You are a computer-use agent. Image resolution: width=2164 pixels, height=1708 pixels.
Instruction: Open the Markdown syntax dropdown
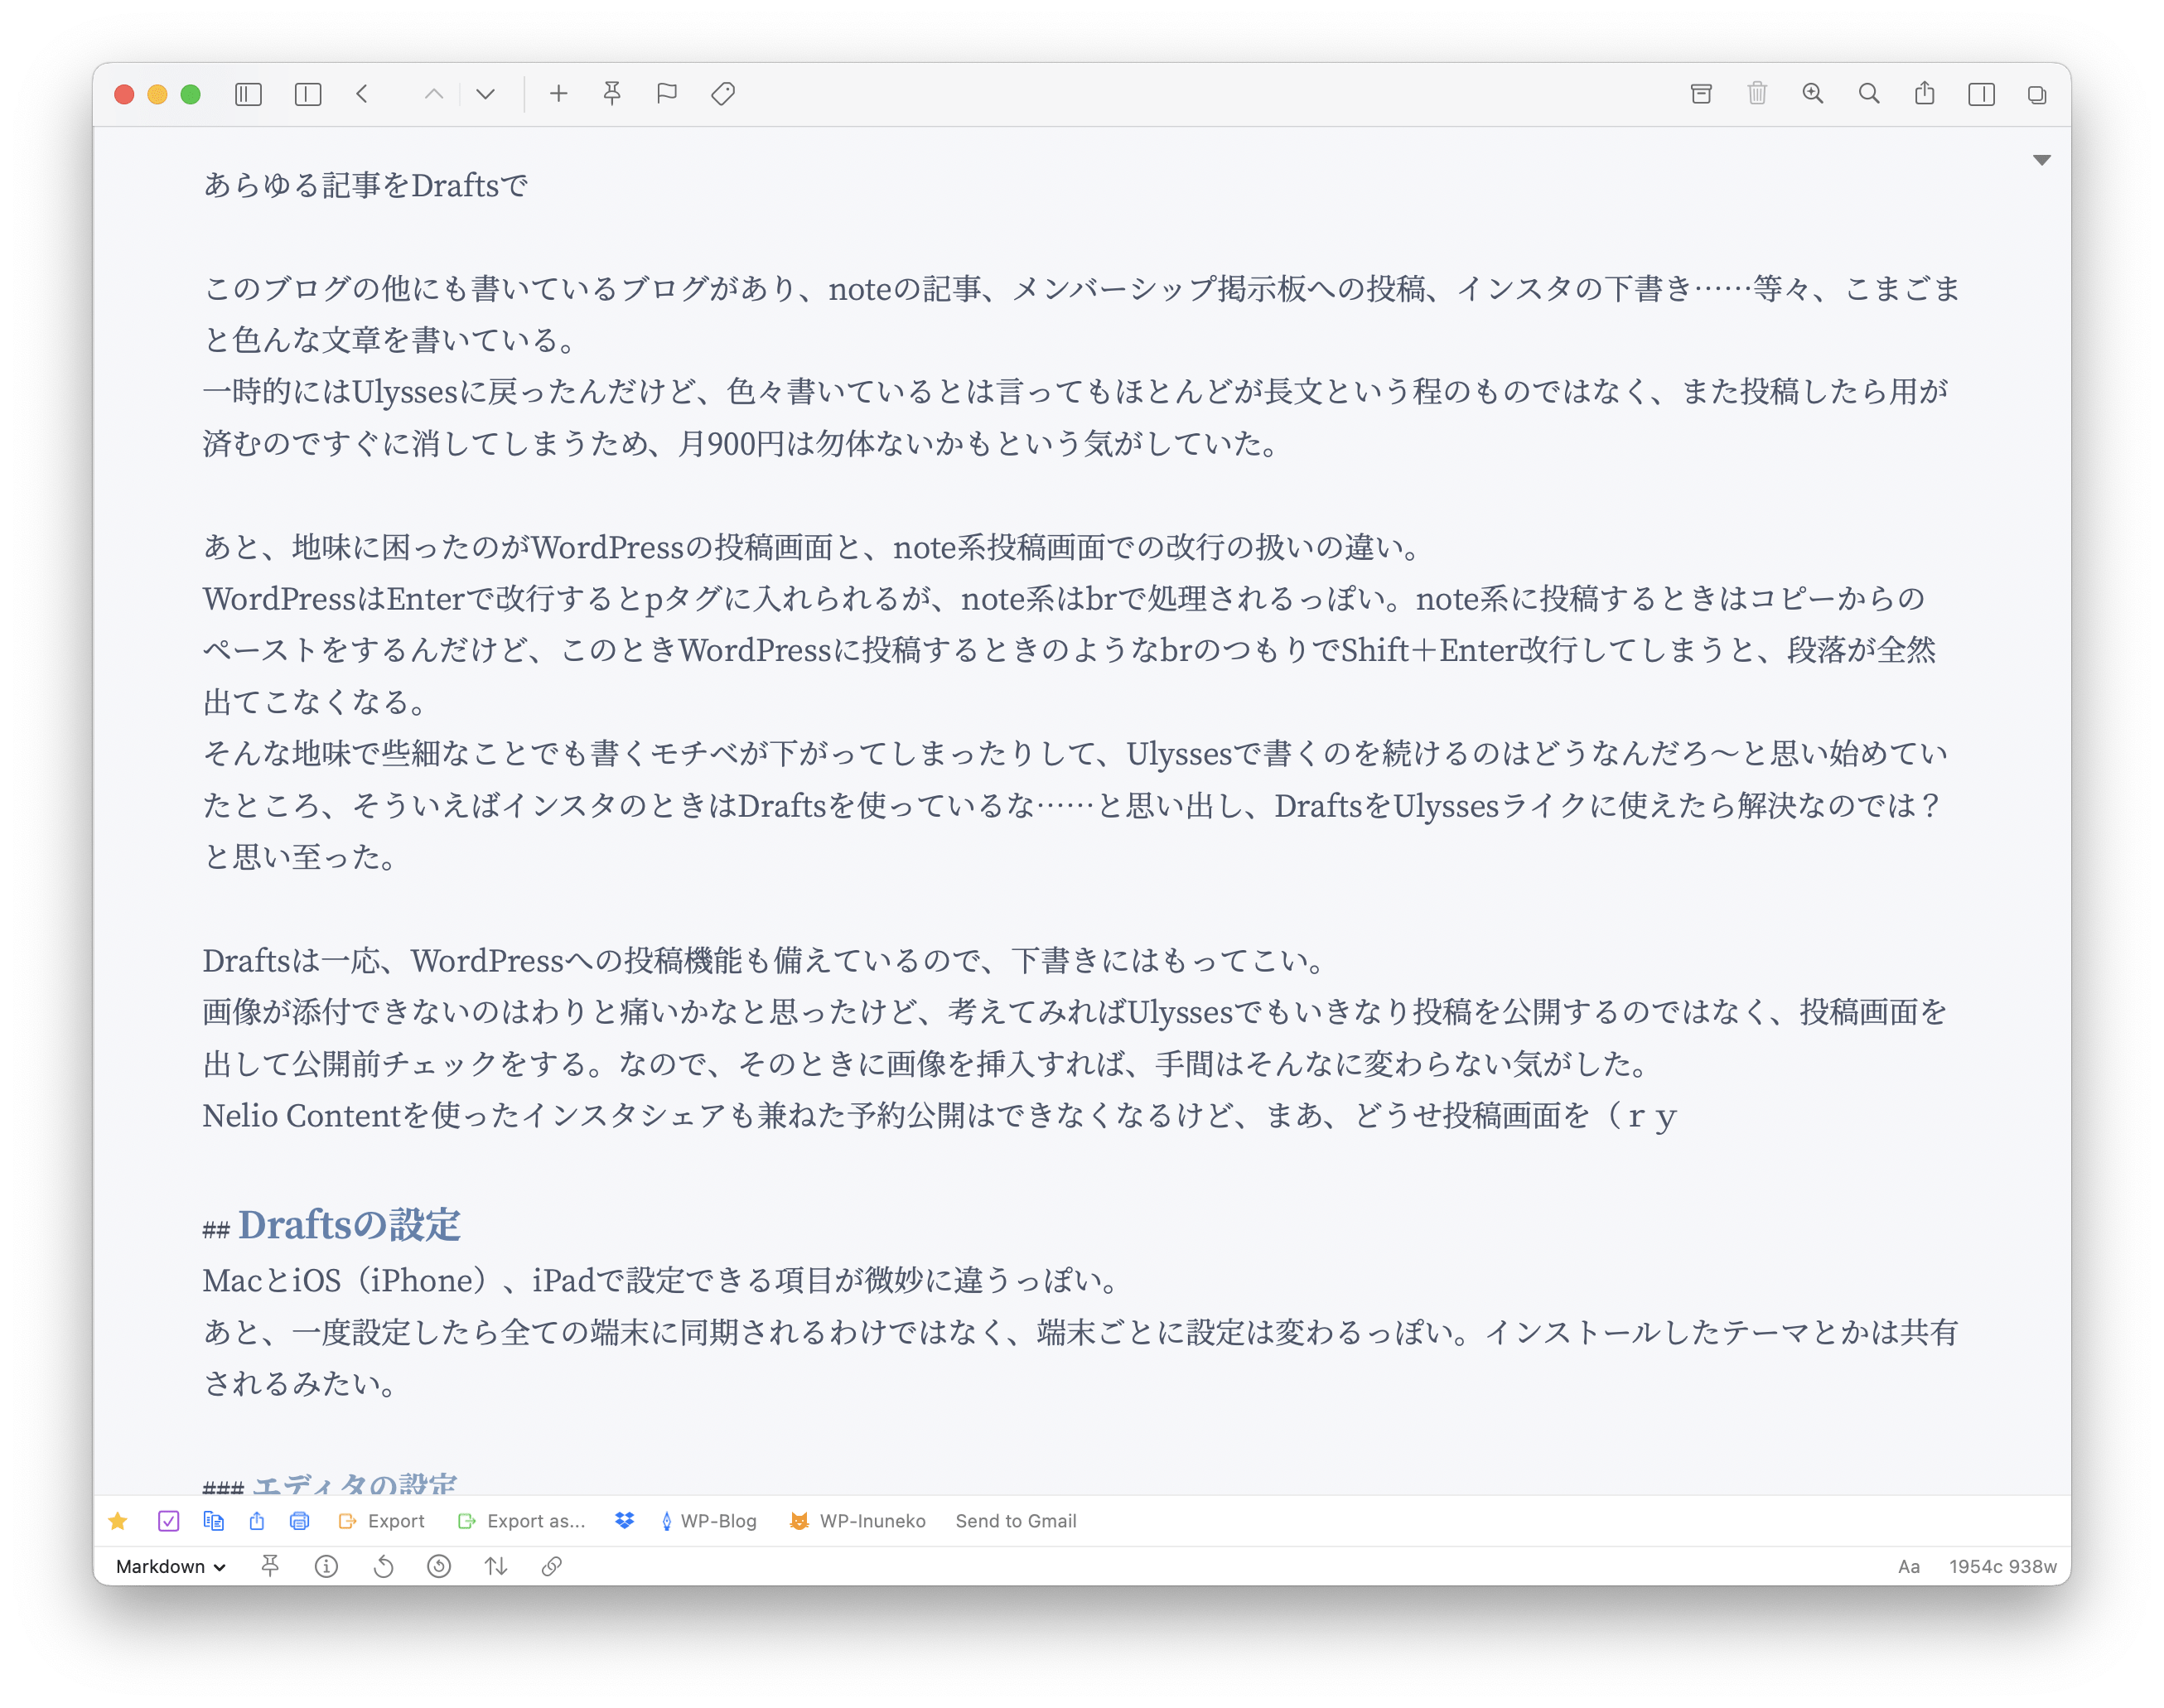click(170, 1566)
